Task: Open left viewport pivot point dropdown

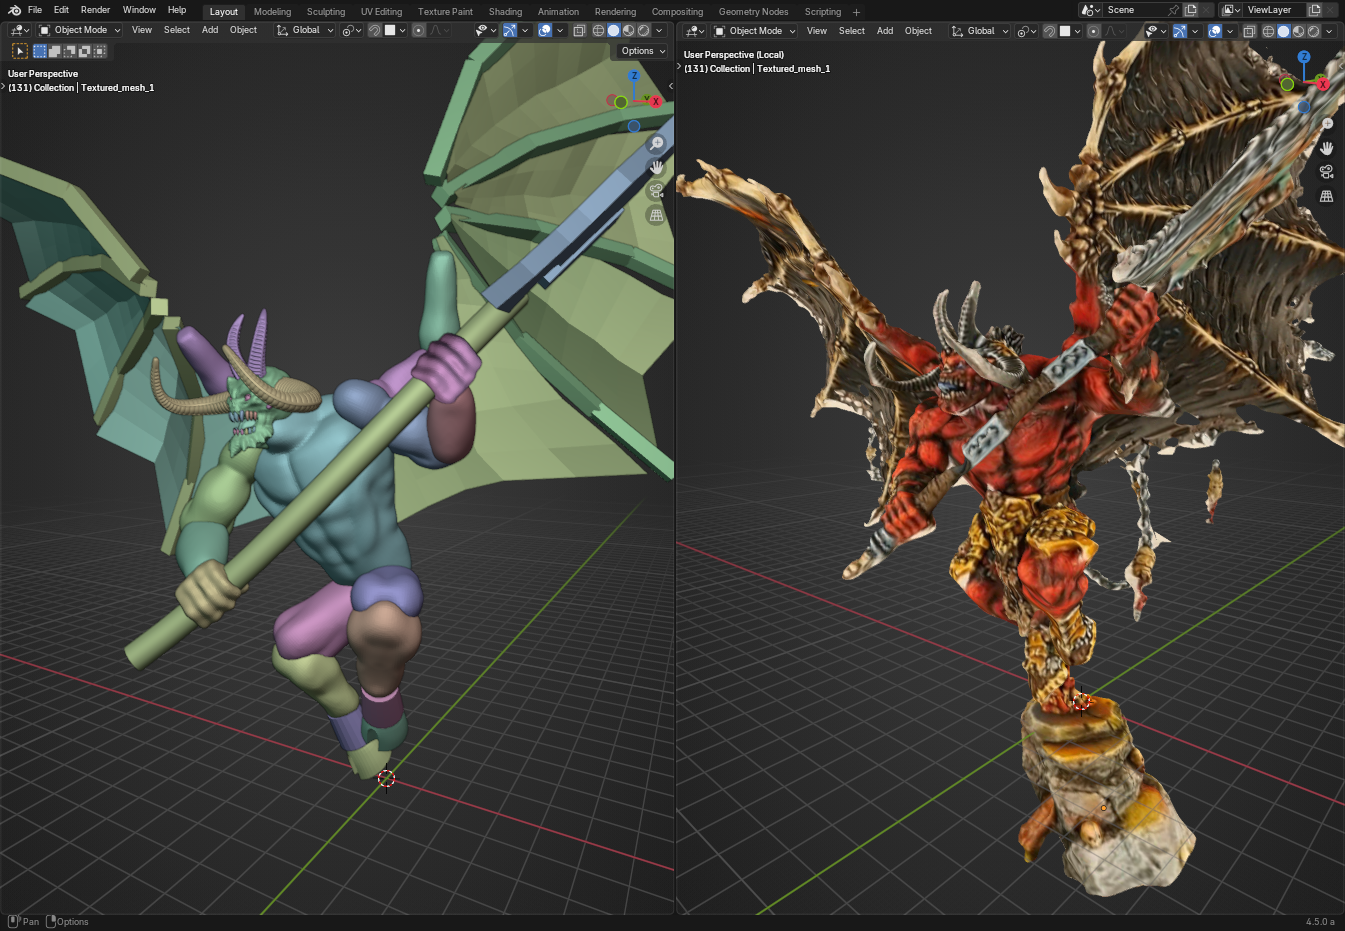Action: click(x=352, y=30)
